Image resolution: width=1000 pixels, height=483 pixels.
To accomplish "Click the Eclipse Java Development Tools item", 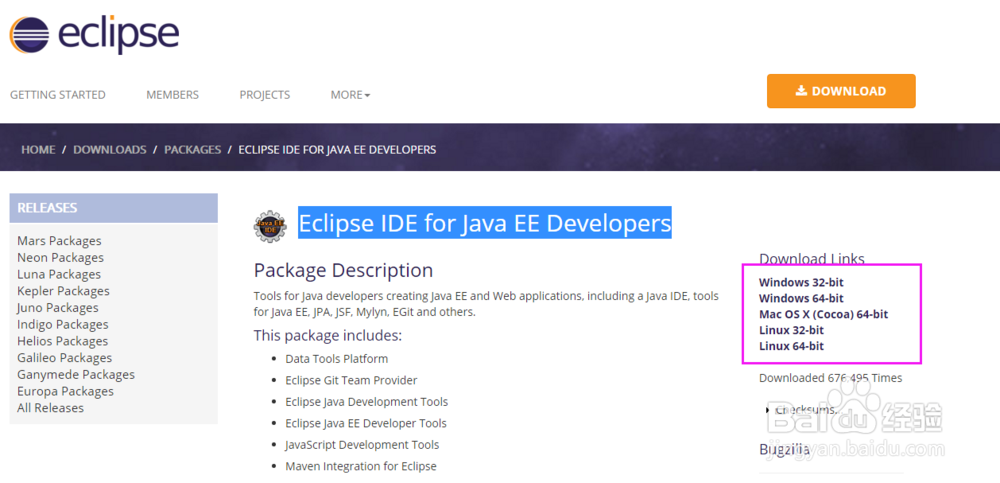I will 367,402.
